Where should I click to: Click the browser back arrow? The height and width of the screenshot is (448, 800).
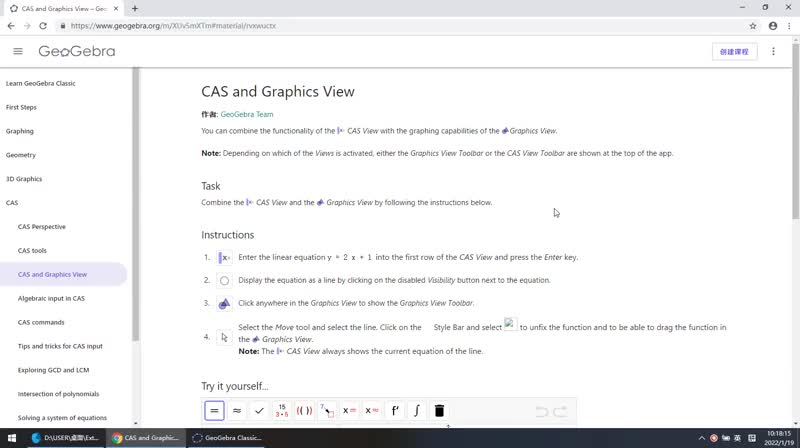(11, 26)
